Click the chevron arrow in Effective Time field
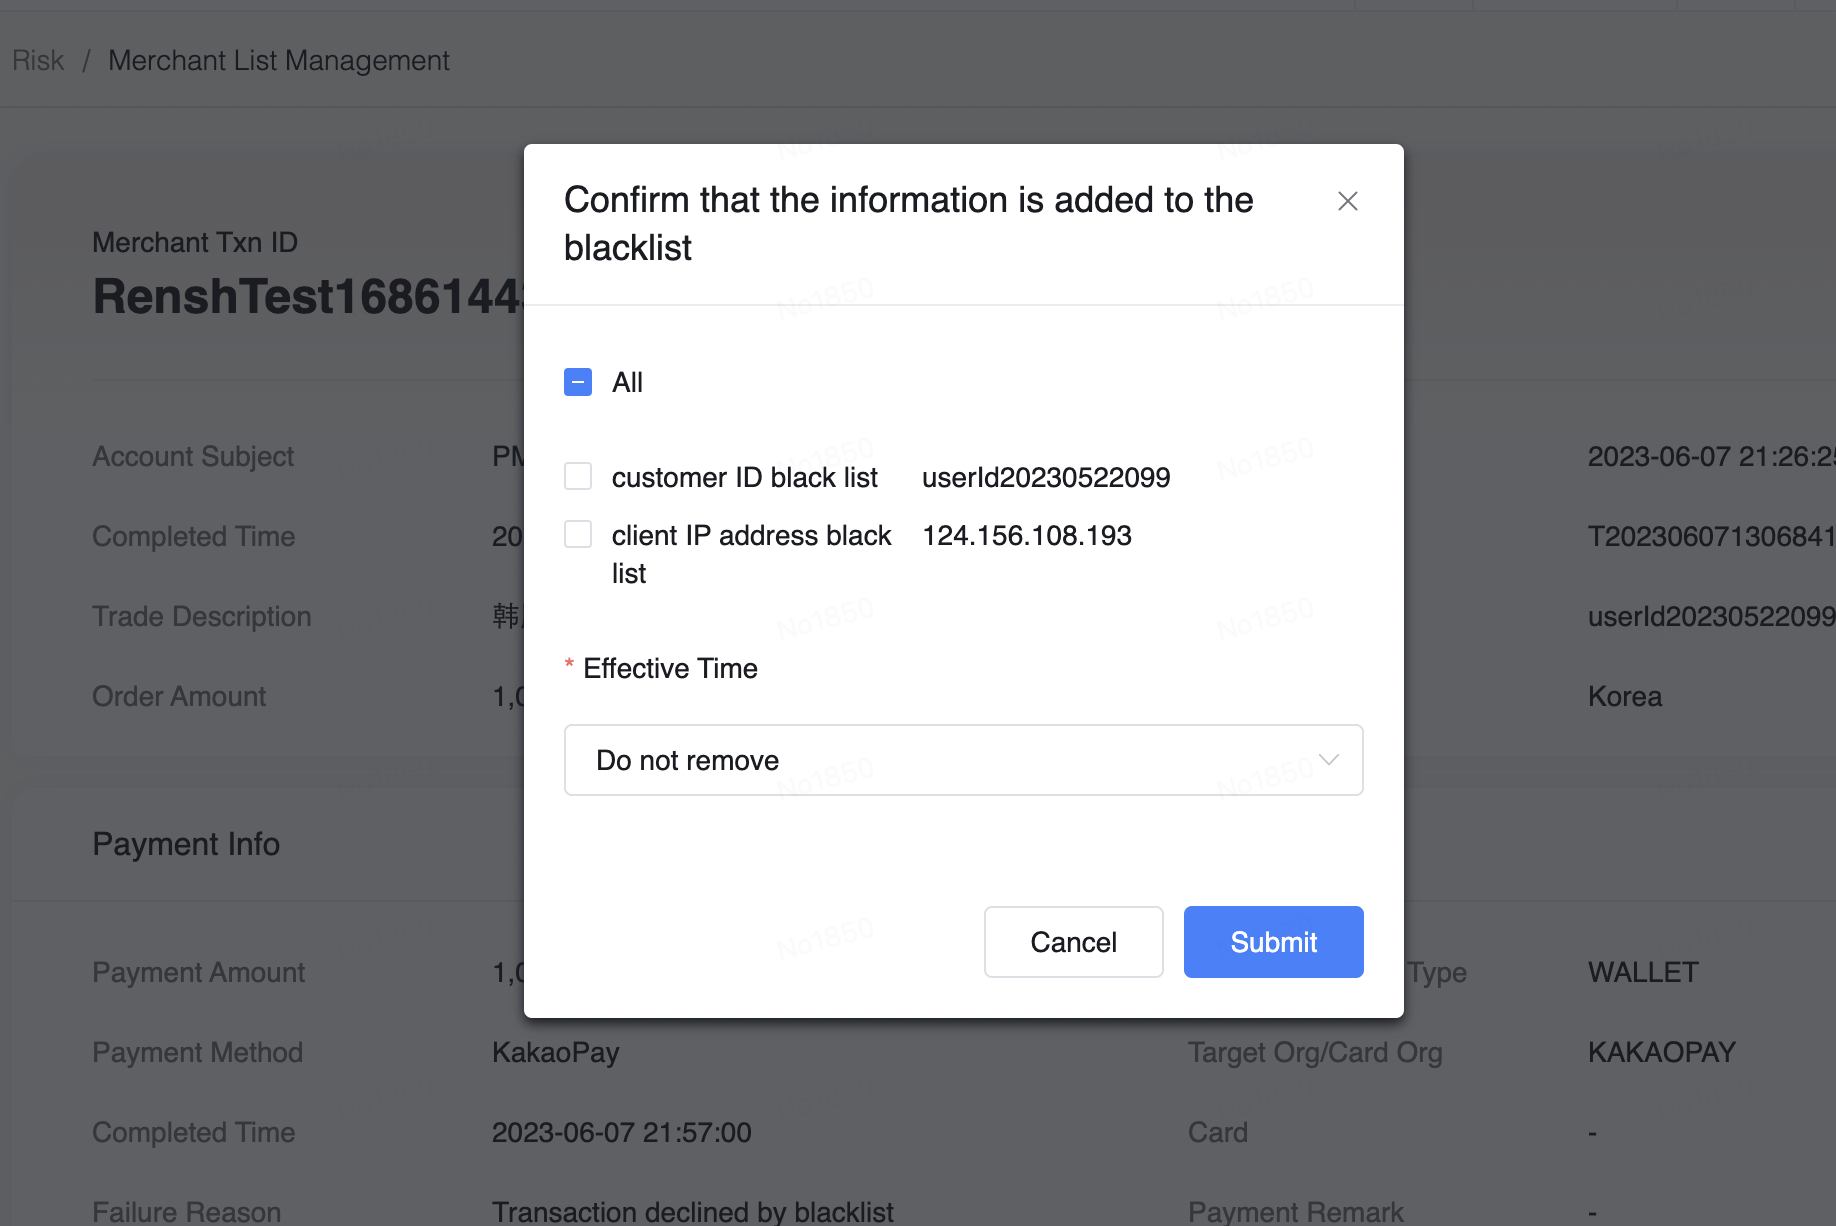 point(1328,760)
